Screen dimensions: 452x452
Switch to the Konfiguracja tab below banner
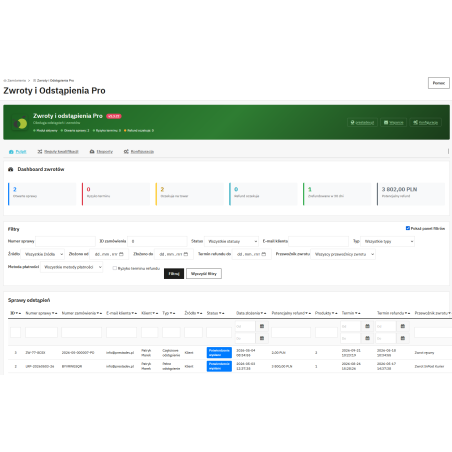pyautogui.click(x=139, y=152)
